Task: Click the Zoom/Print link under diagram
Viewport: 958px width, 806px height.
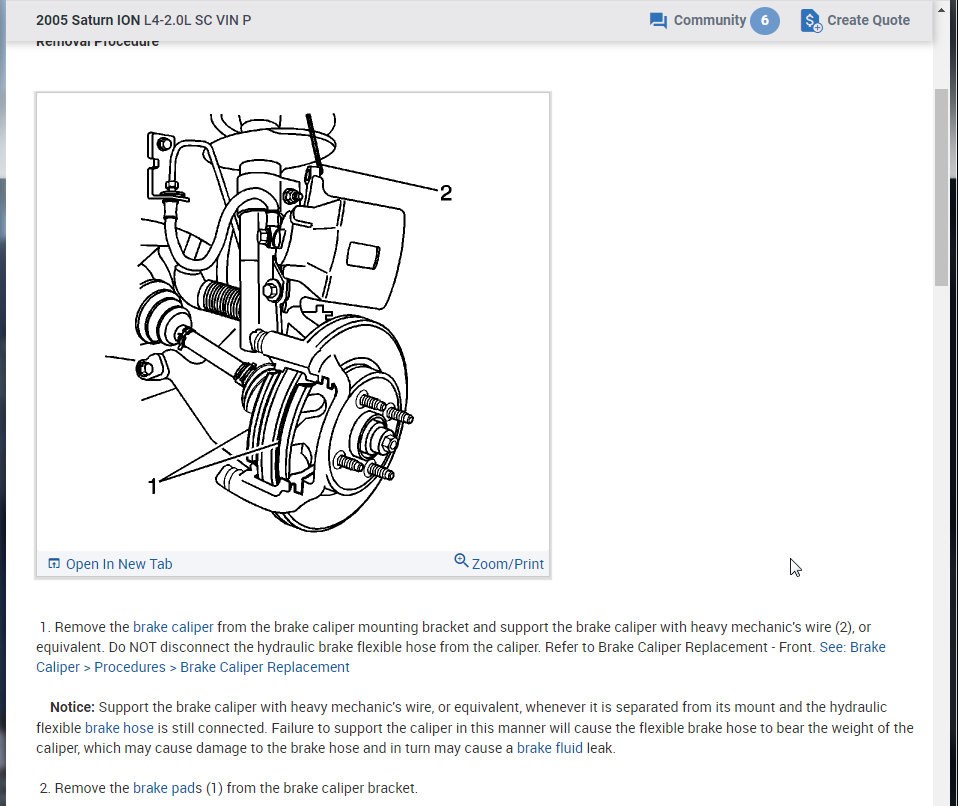Action: [x=507, y=564]
